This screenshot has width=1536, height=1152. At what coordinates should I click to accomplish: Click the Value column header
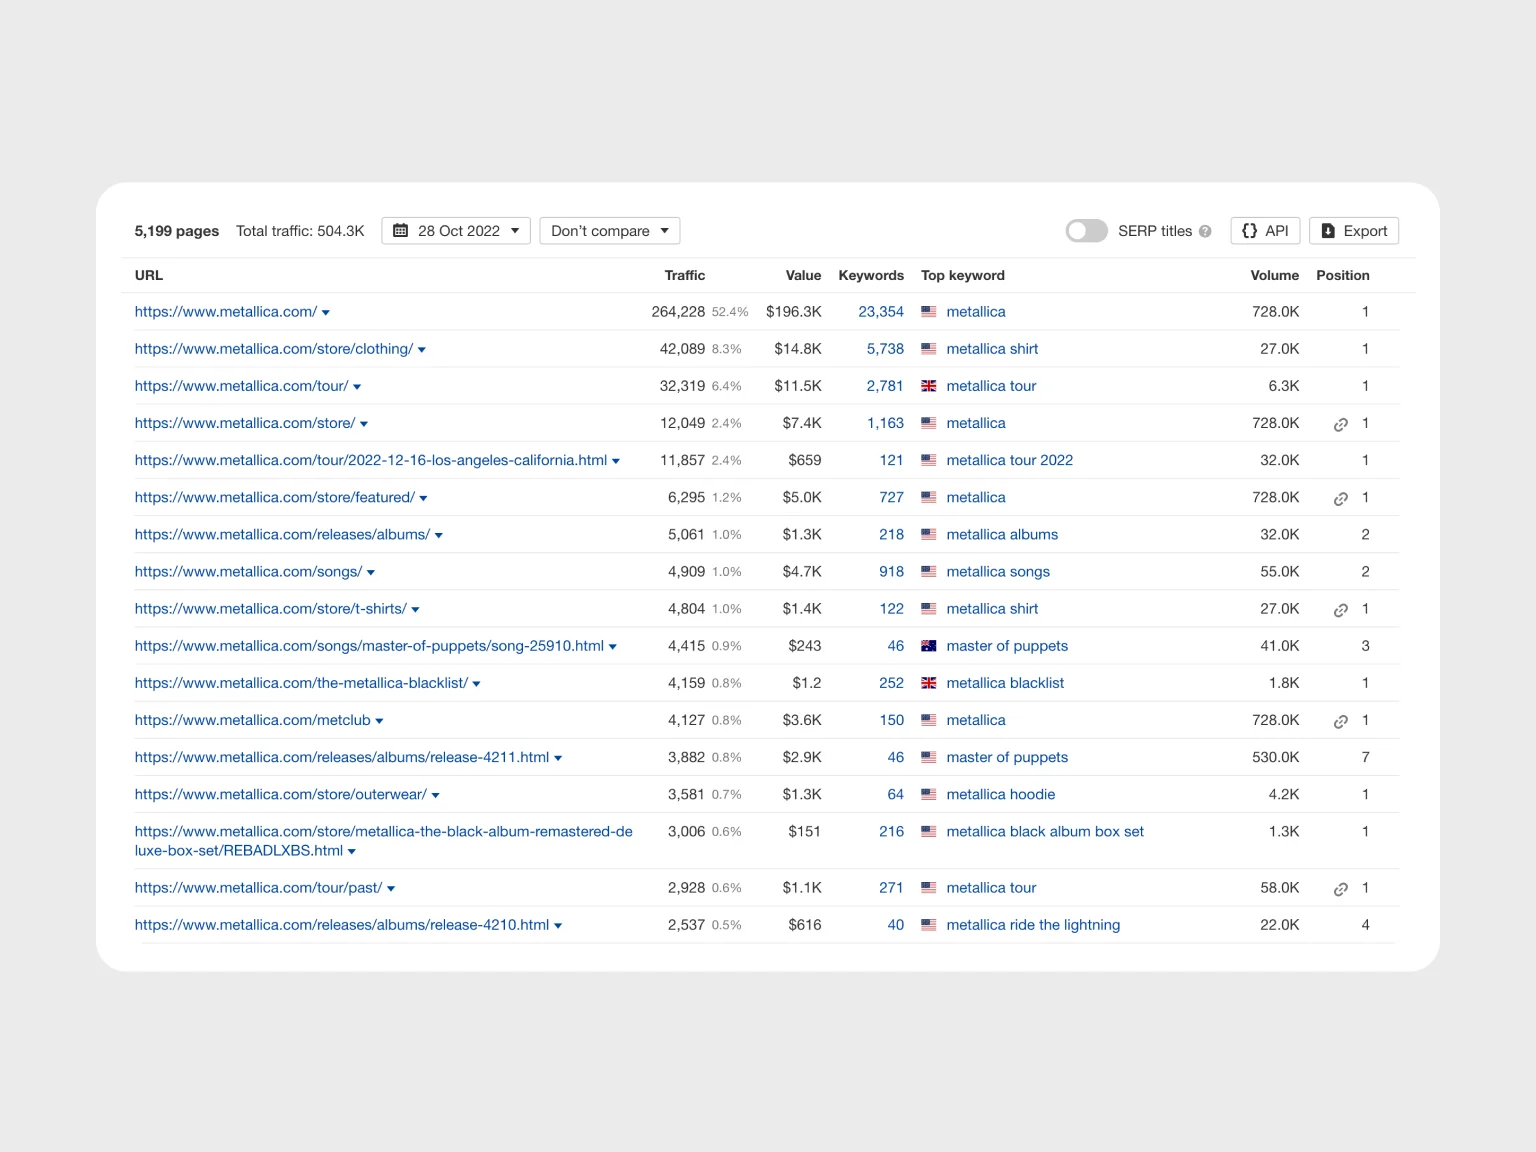point(803,275)
